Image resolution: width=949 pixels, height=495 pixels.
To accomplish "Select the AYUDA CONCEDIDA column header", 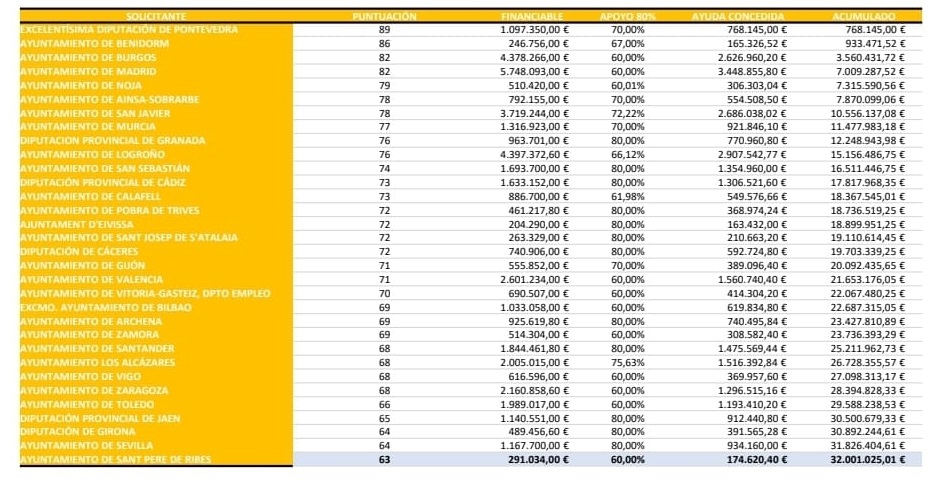I will pos(738,16).
